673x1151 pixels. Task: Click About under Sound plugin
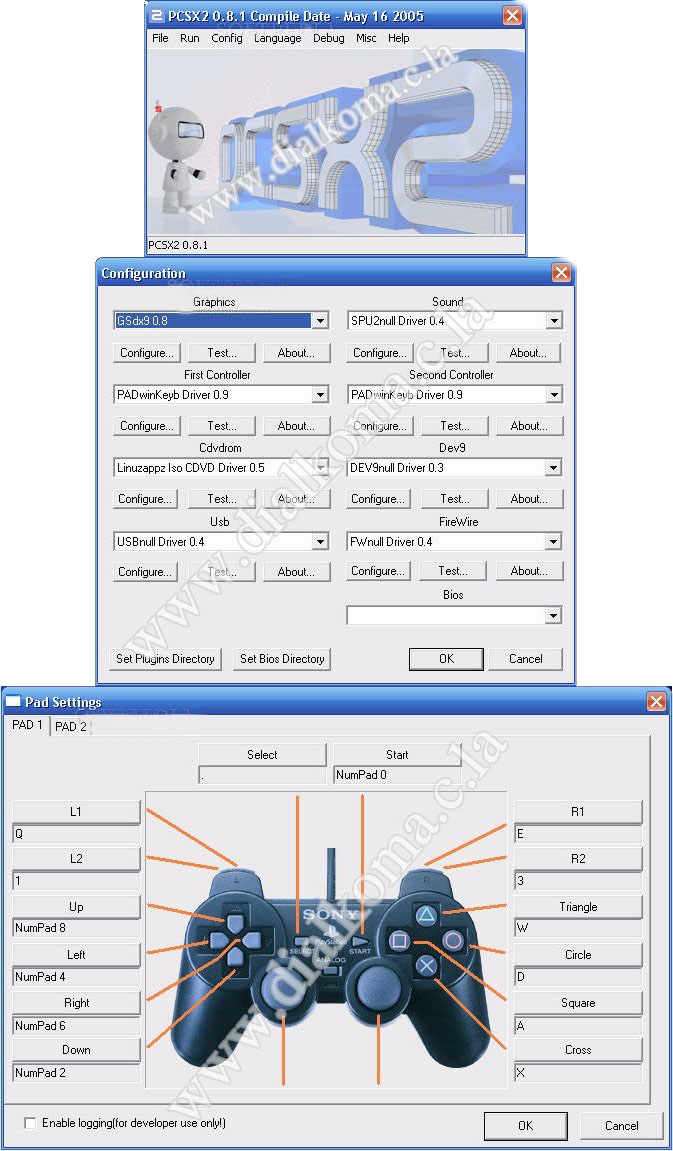click(x=528, y=353)
